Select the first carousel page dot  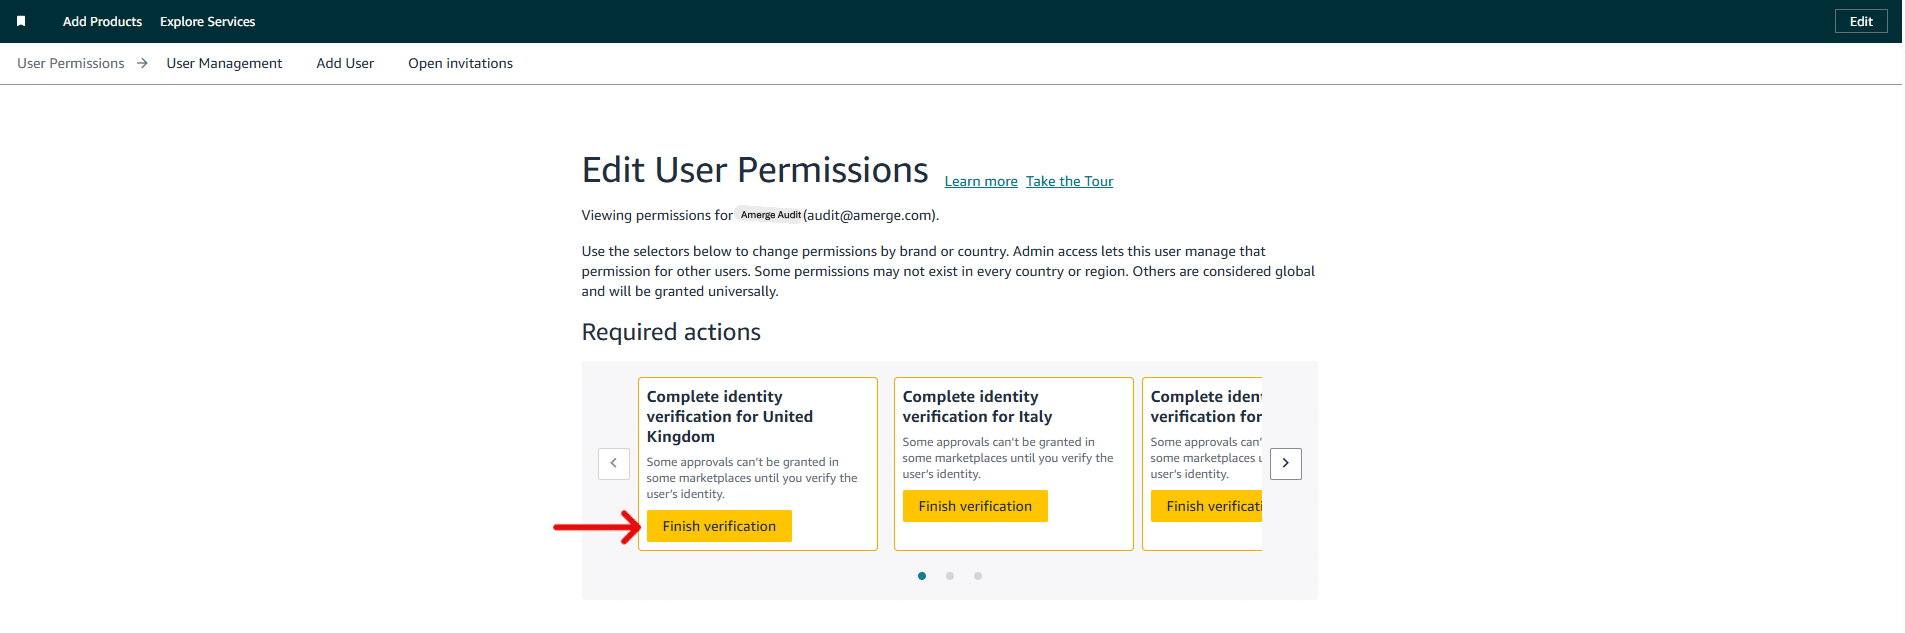coord(921,576)
